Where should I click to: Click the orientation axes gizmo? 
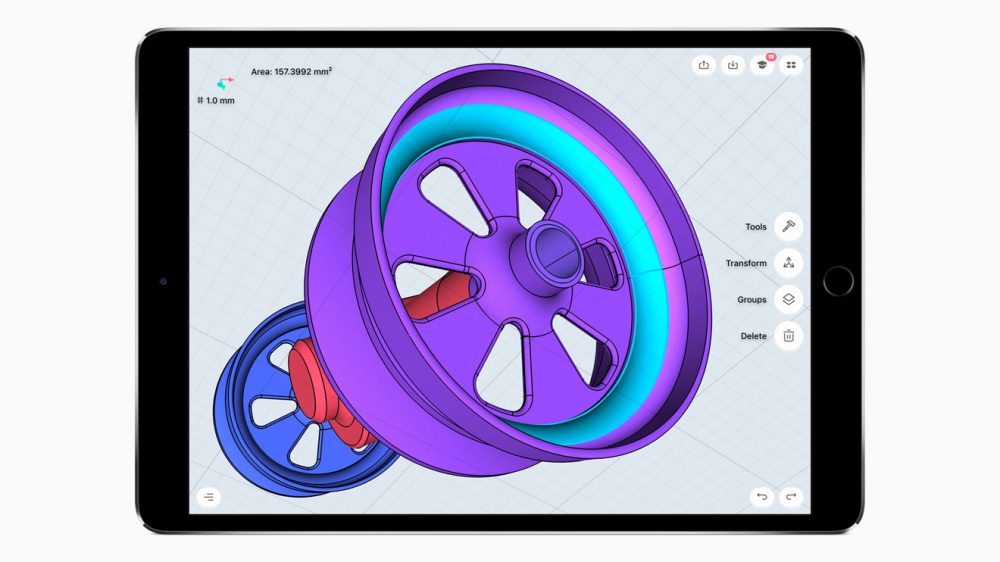coord(225,83)
